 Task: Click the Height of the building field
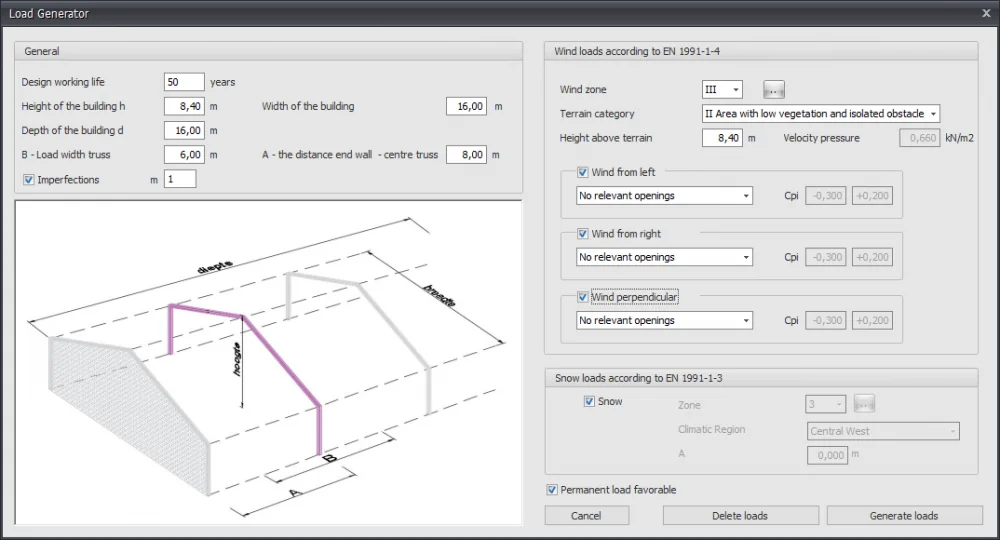pyautogui.click(x=184, y=106)
